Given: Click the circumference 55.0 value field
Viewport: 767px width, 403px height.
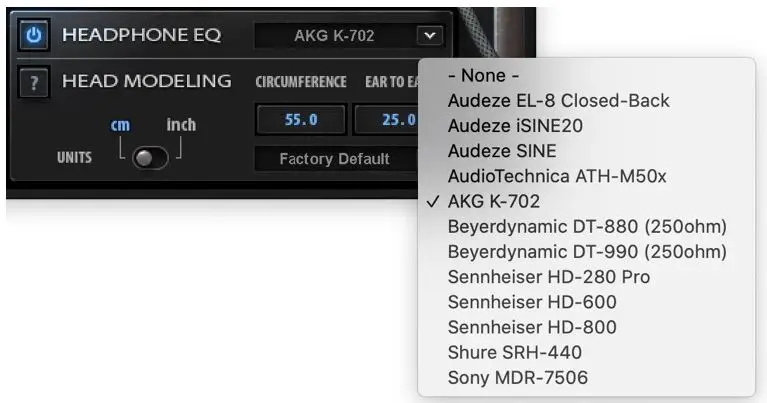Looking at the screenshot, I should click(x=300, y=120).
